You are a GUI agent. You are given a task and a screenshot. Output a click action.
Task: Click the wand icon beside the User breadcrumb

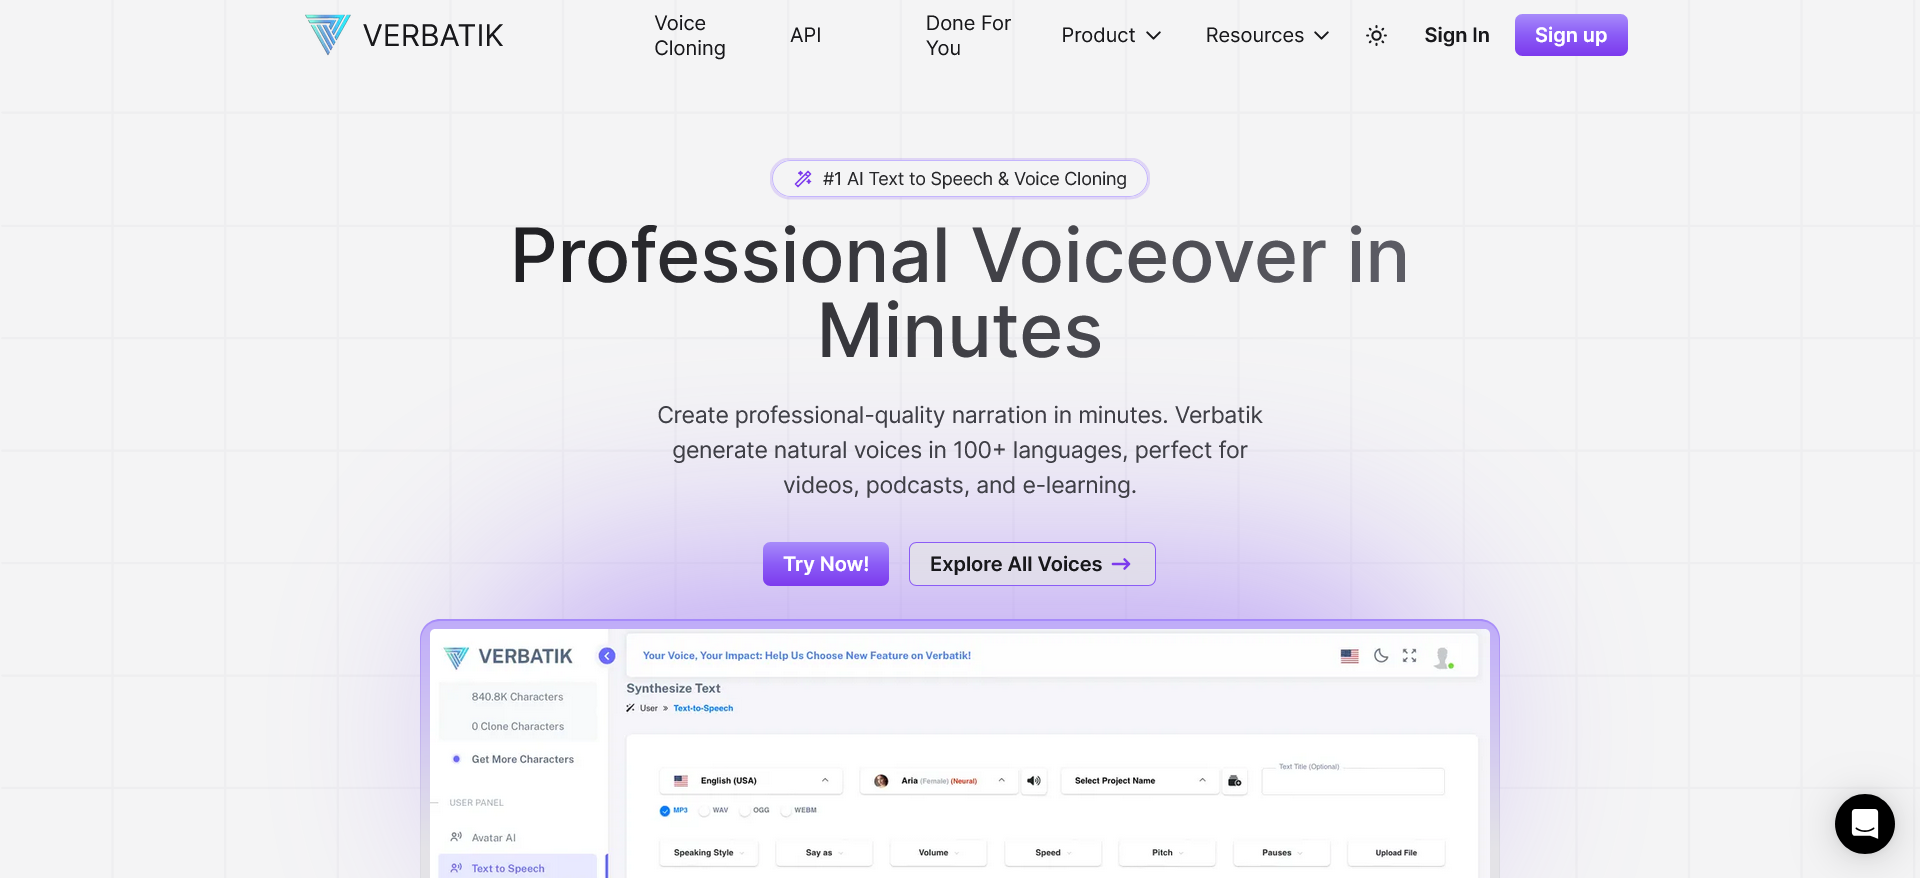(x=630, y=708)
